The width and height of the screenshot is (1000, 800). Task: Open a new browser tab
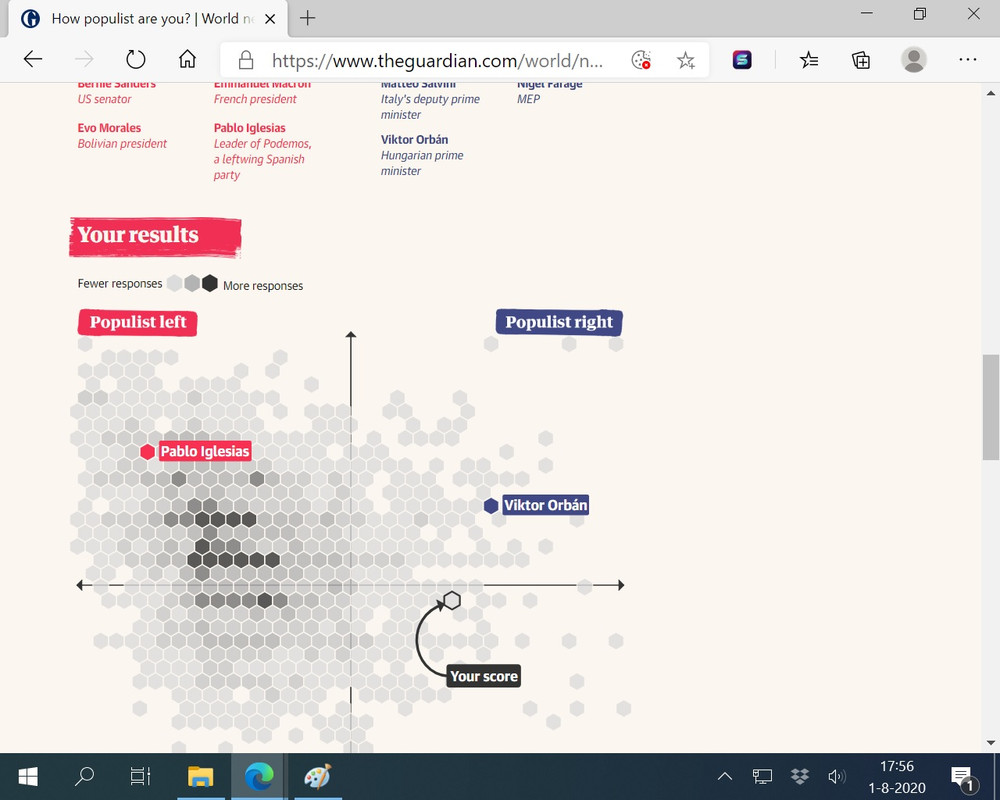click(307, 18)
